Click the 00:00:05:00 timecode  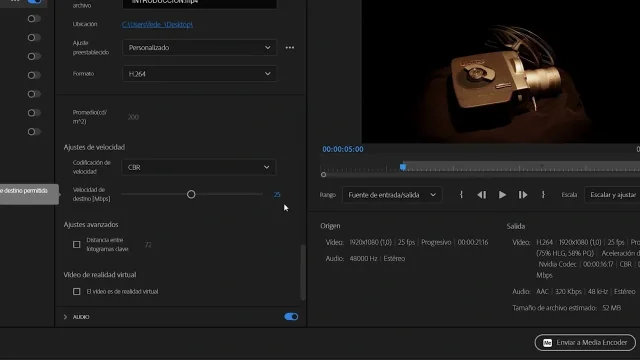pos(343,149)
